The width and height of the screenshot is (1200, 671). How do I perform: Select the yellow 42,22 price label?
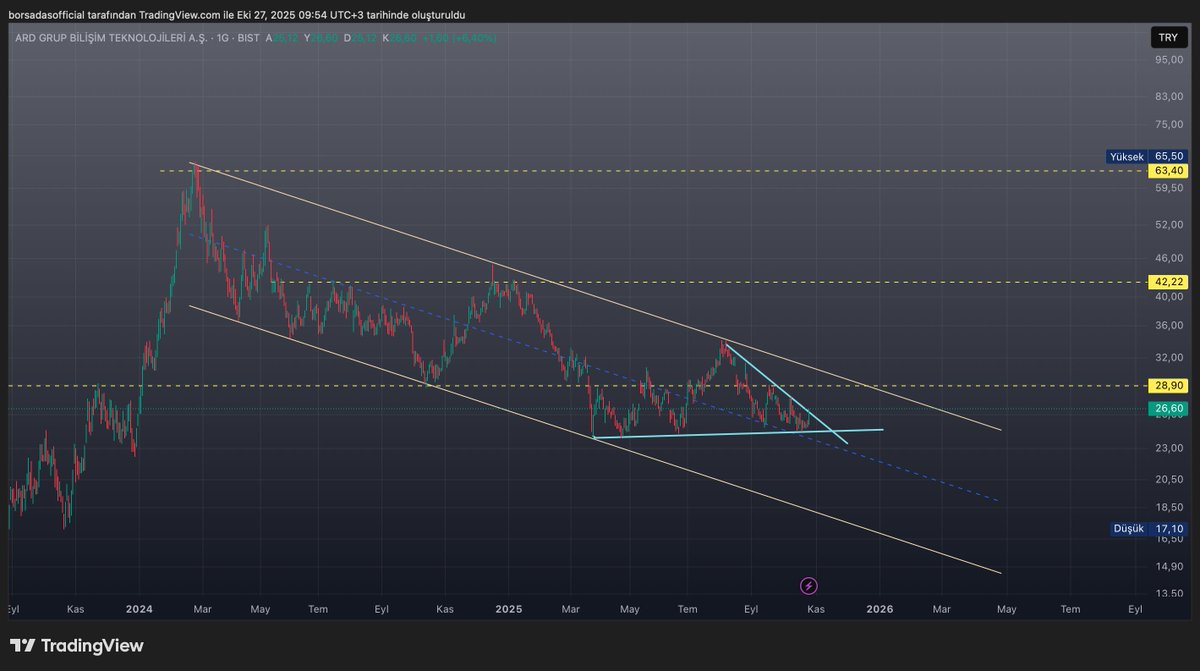pyautogui.click(x=1168, y=283)
